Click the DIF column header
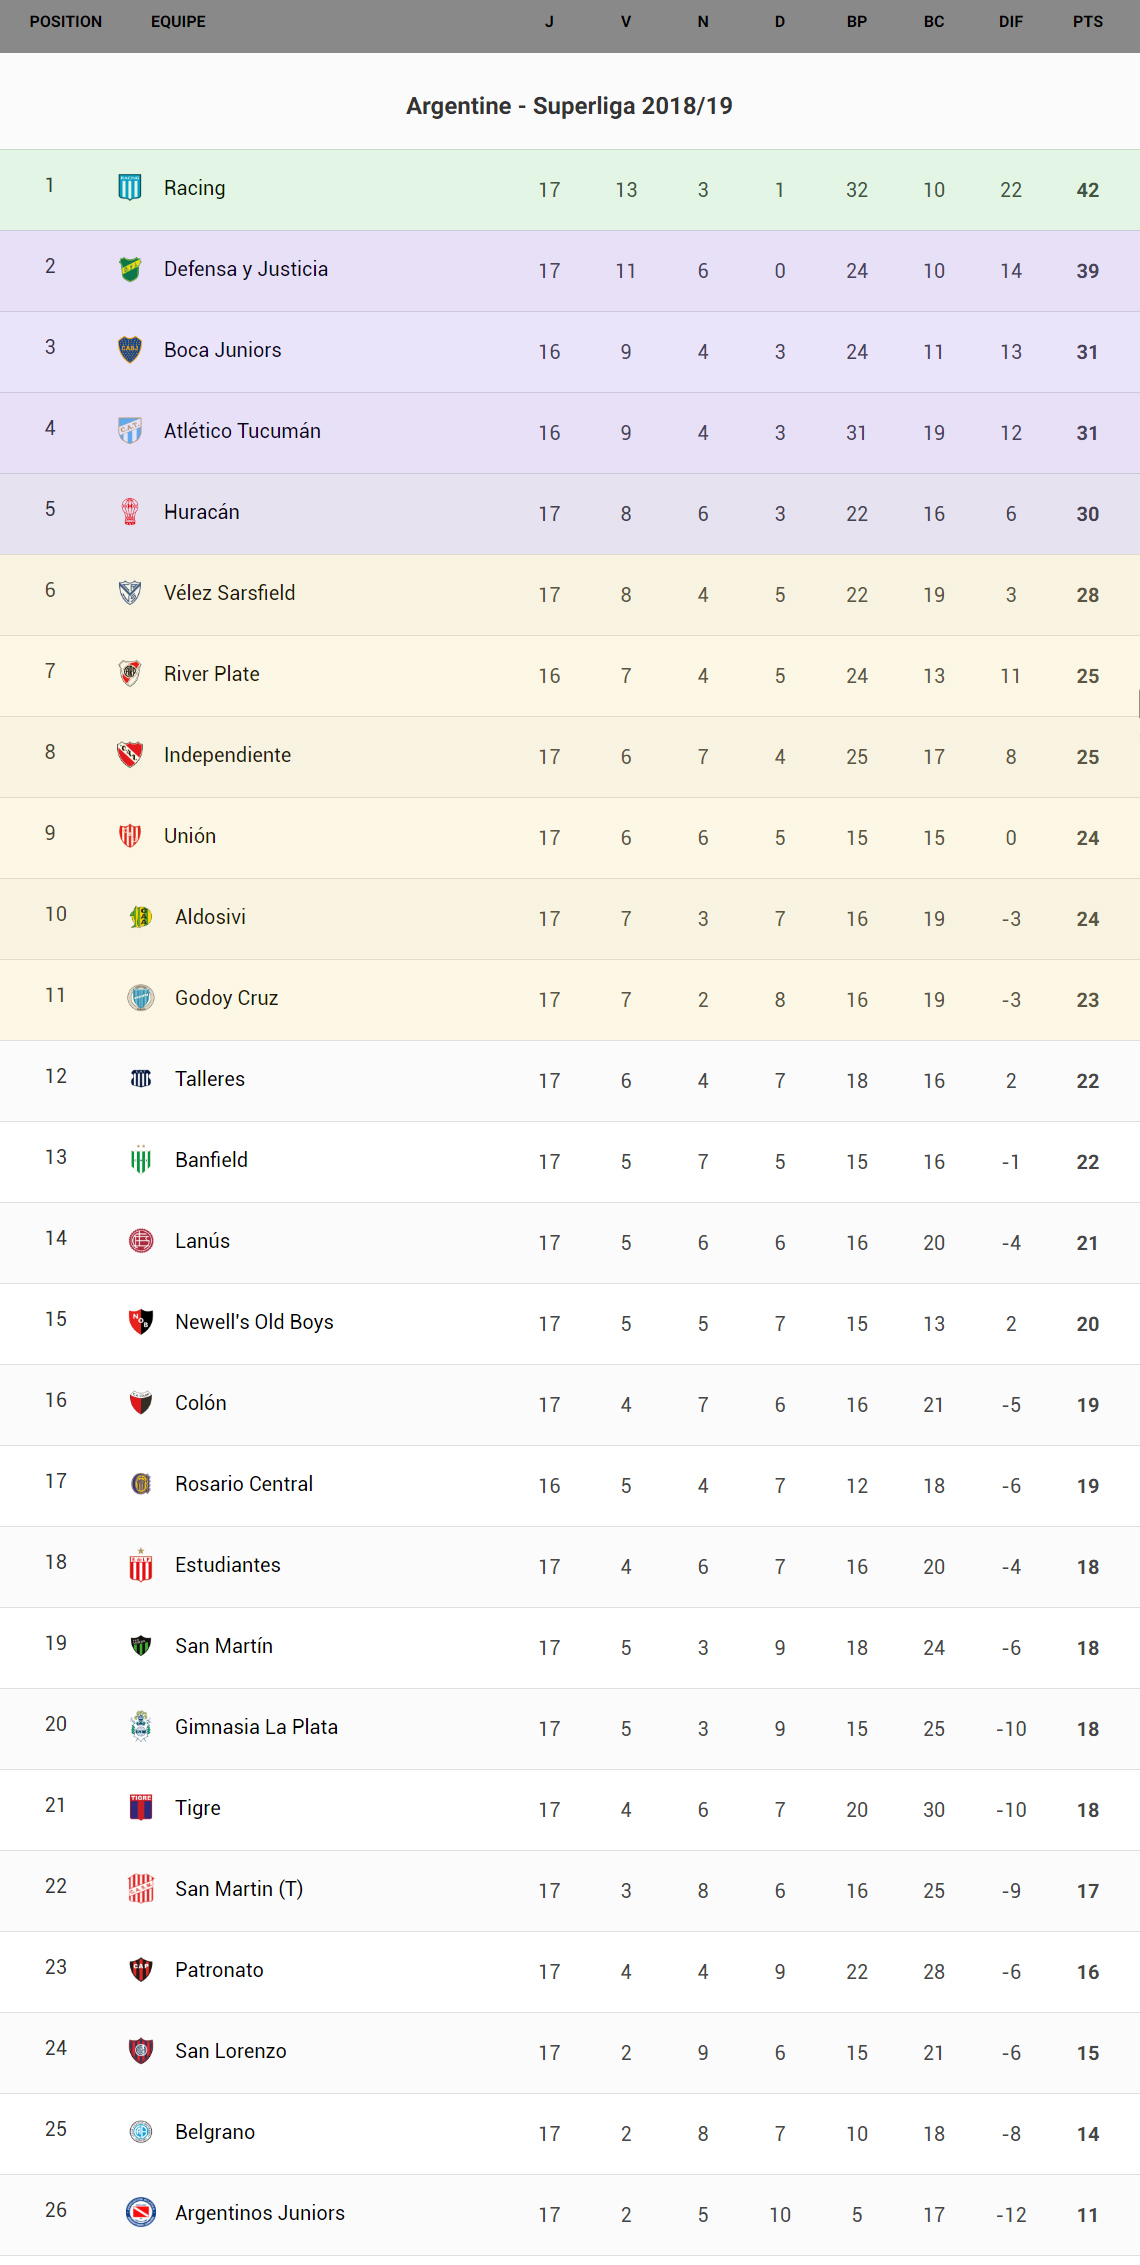 1011,22
